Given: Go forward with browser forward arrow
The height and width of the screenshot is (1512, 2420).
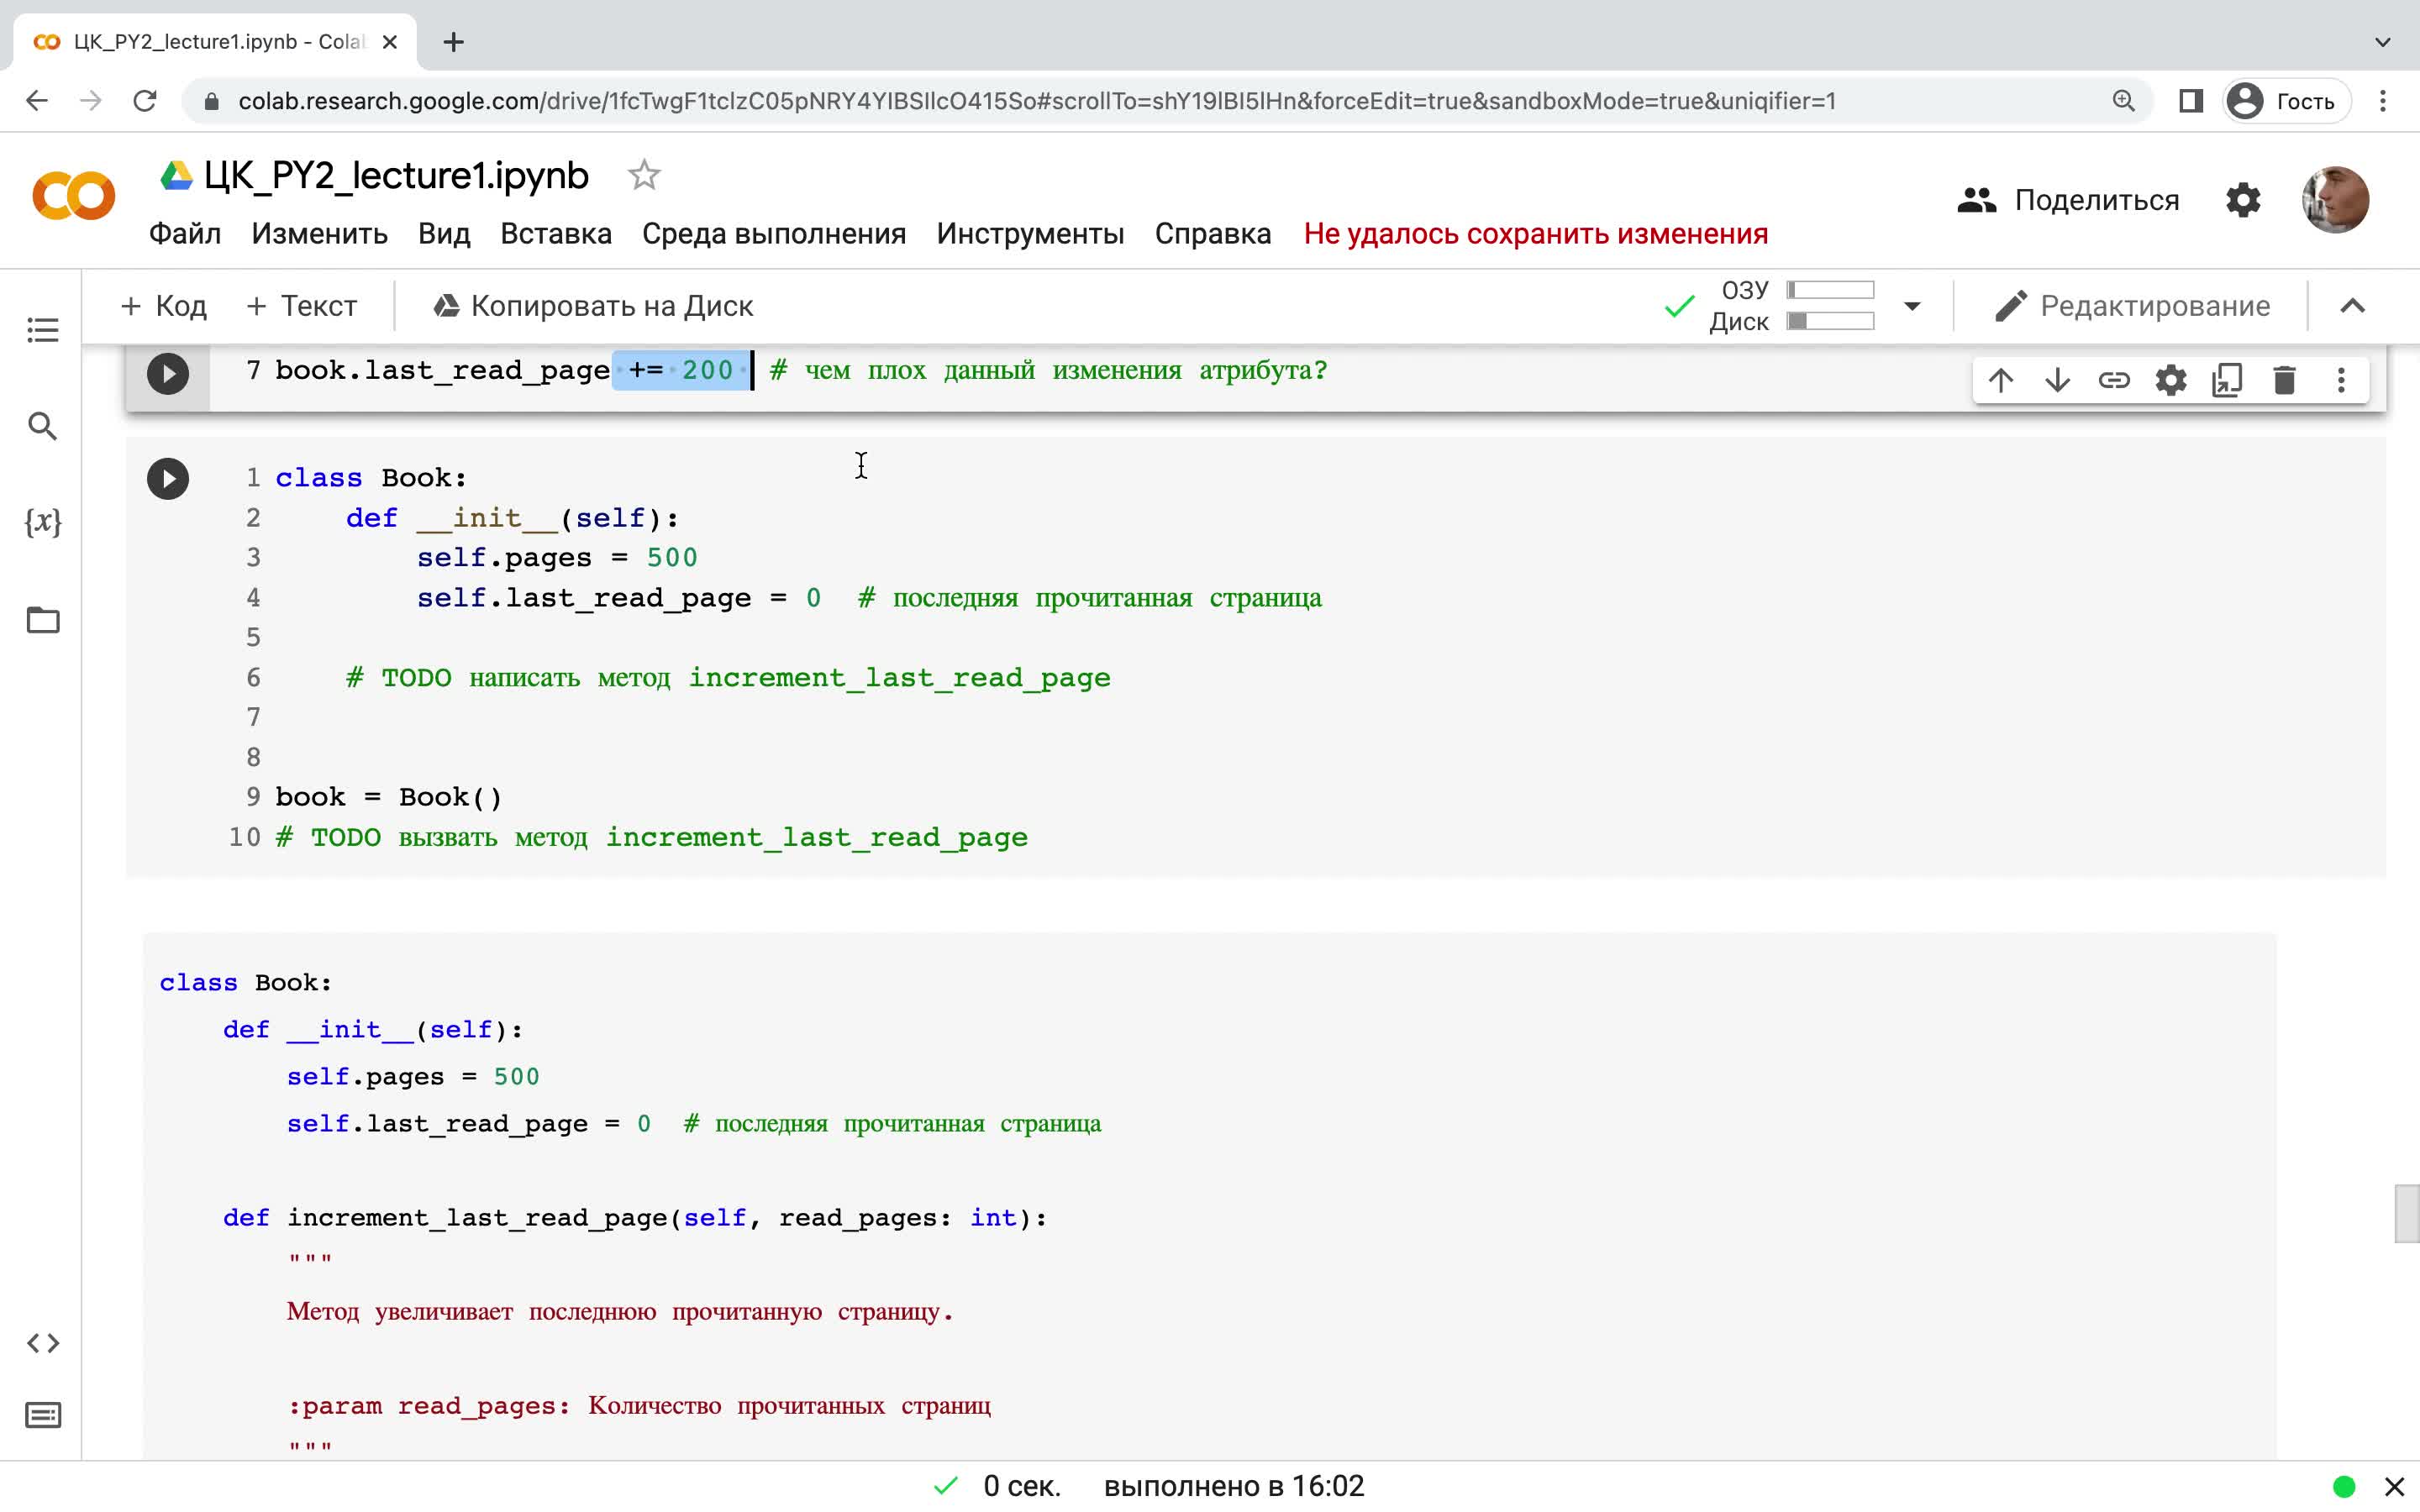Looking at the screenshot, I should 91,101.
